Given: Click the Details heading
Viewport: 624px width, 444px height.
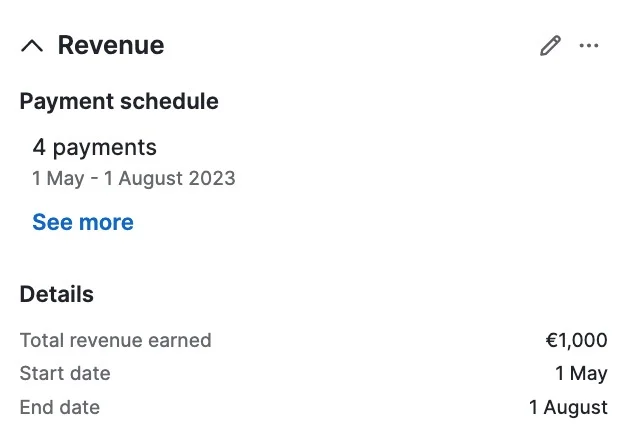Looking at the screenshot, I should [57, 294].
